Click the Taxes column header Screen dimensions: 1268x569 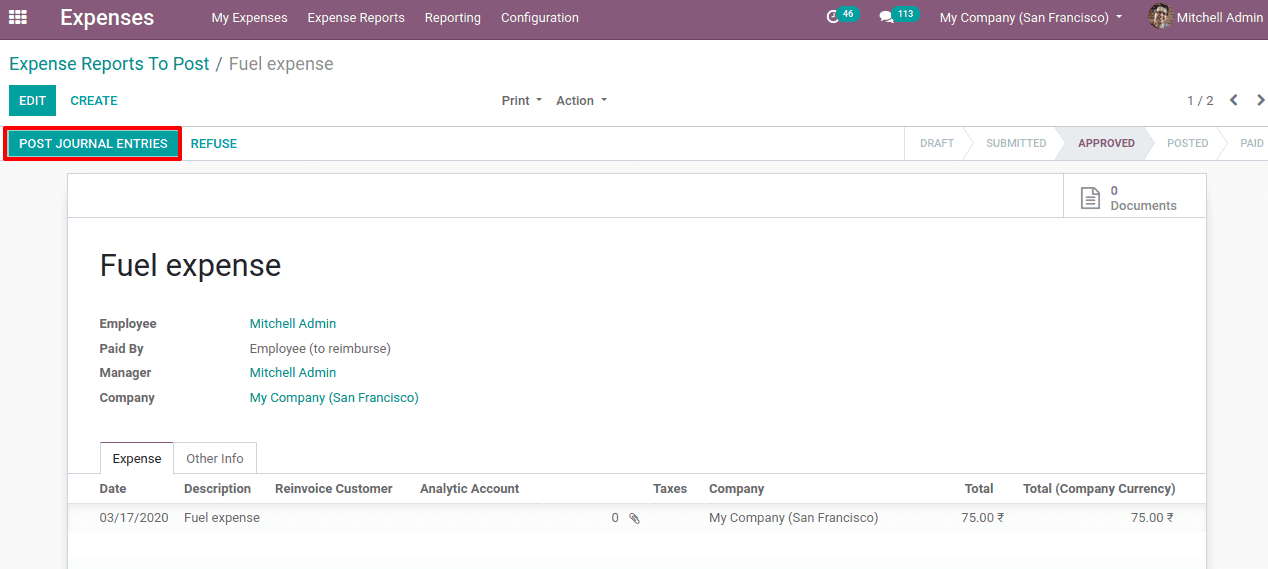click(x=670, y=489)
